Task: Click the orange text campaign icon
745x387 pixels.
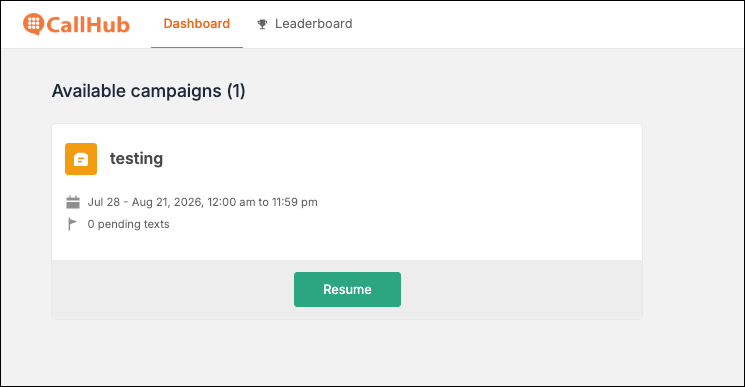Action: pos(81,159)
